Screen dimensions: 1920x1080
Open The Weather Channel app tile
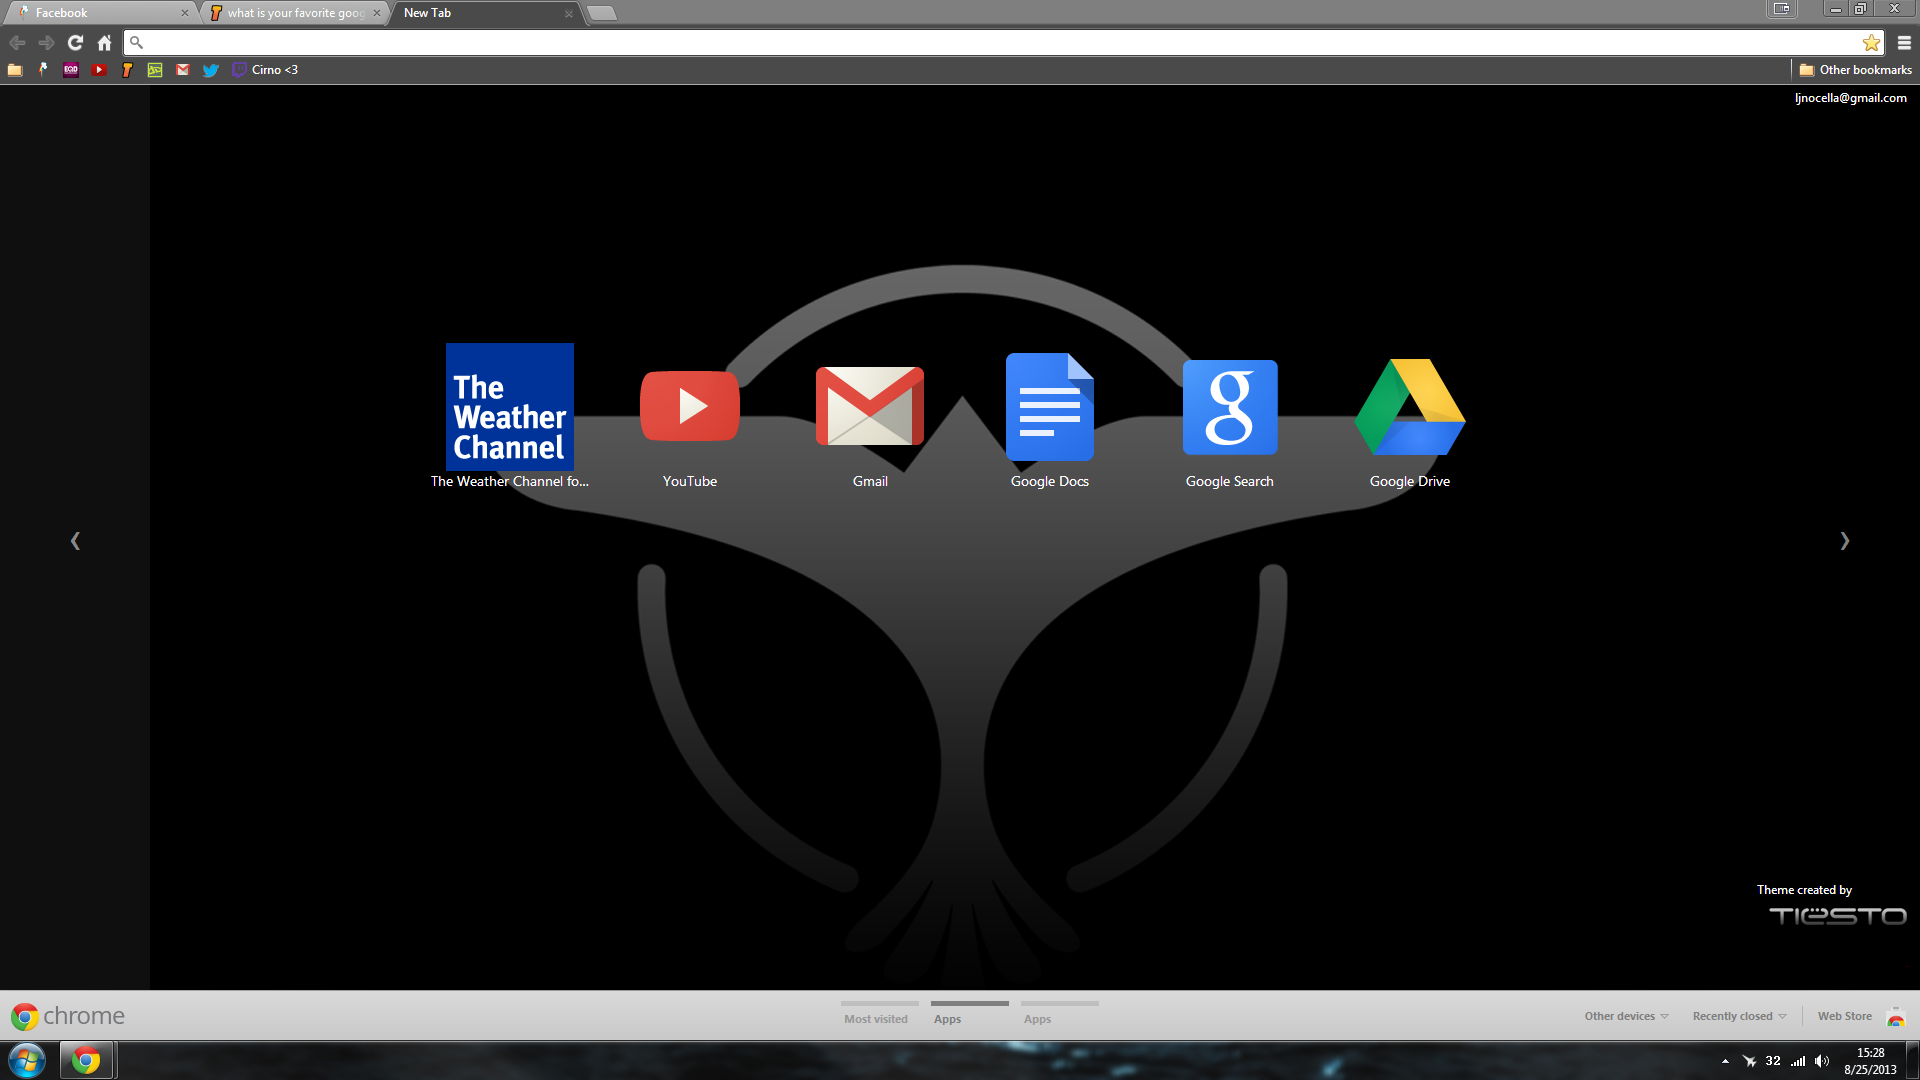point(509,407)
